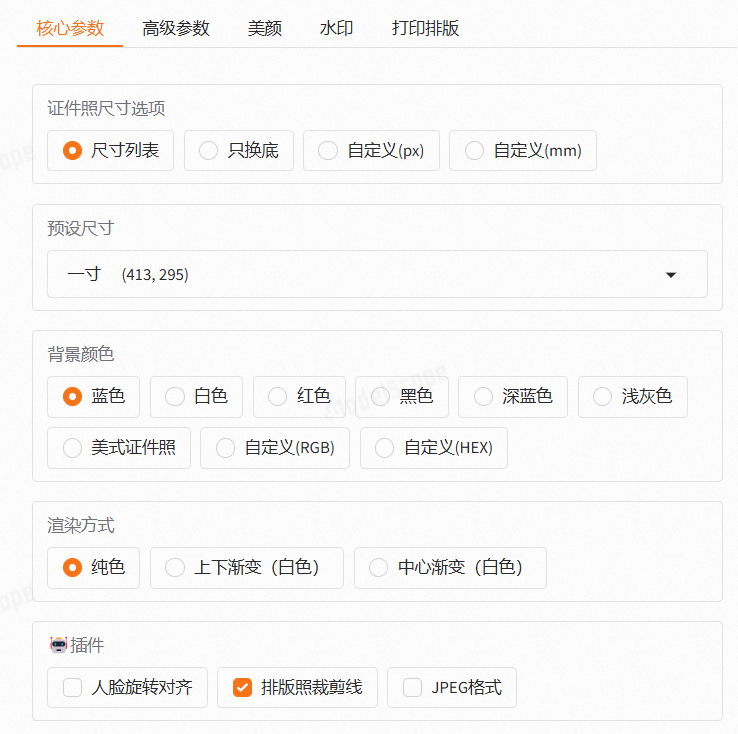Open the 美颜 tab
The image size is (738, 734).
pyautogui.click(x=265, y=28)
